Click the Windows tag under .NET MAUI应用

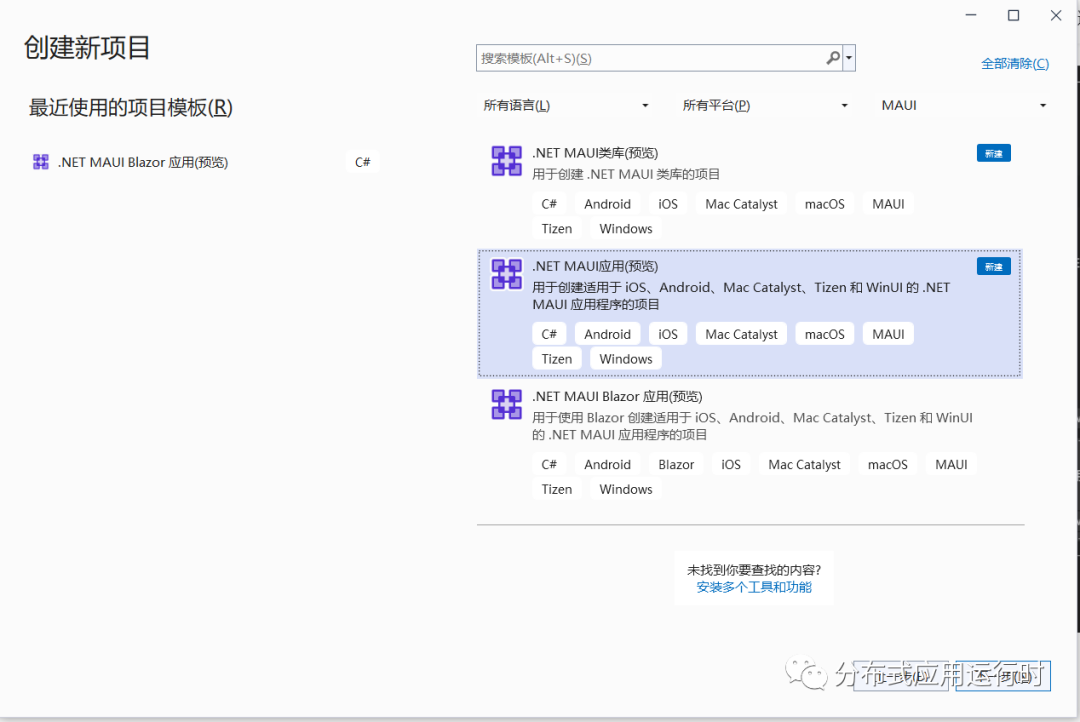[x=625, y=359]
